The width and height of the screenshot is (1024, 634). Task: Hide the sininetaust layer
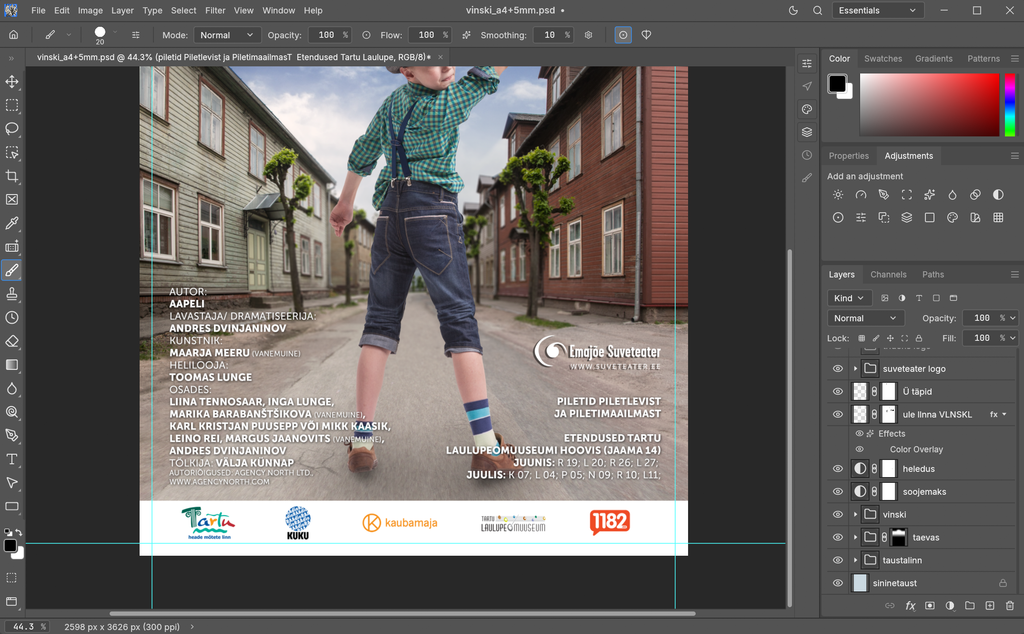tap(838, 583)
